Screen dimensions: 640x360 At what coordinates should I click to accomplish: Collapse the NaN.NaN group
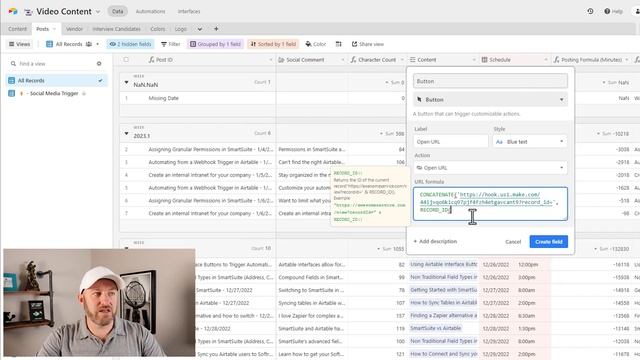tap(126, 82)
